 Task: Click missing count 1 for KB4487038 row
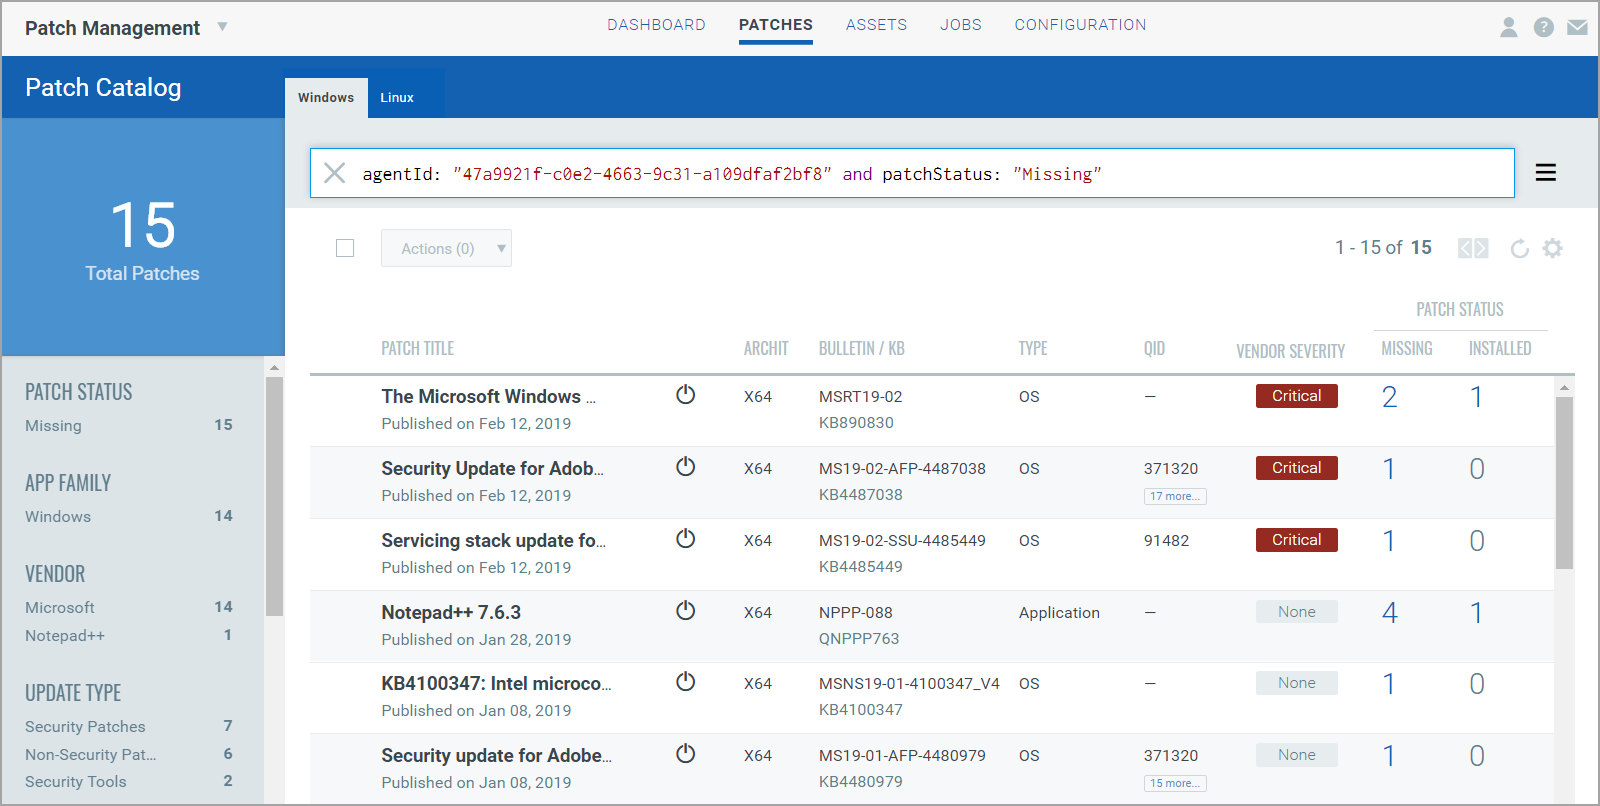point(1389,469)
